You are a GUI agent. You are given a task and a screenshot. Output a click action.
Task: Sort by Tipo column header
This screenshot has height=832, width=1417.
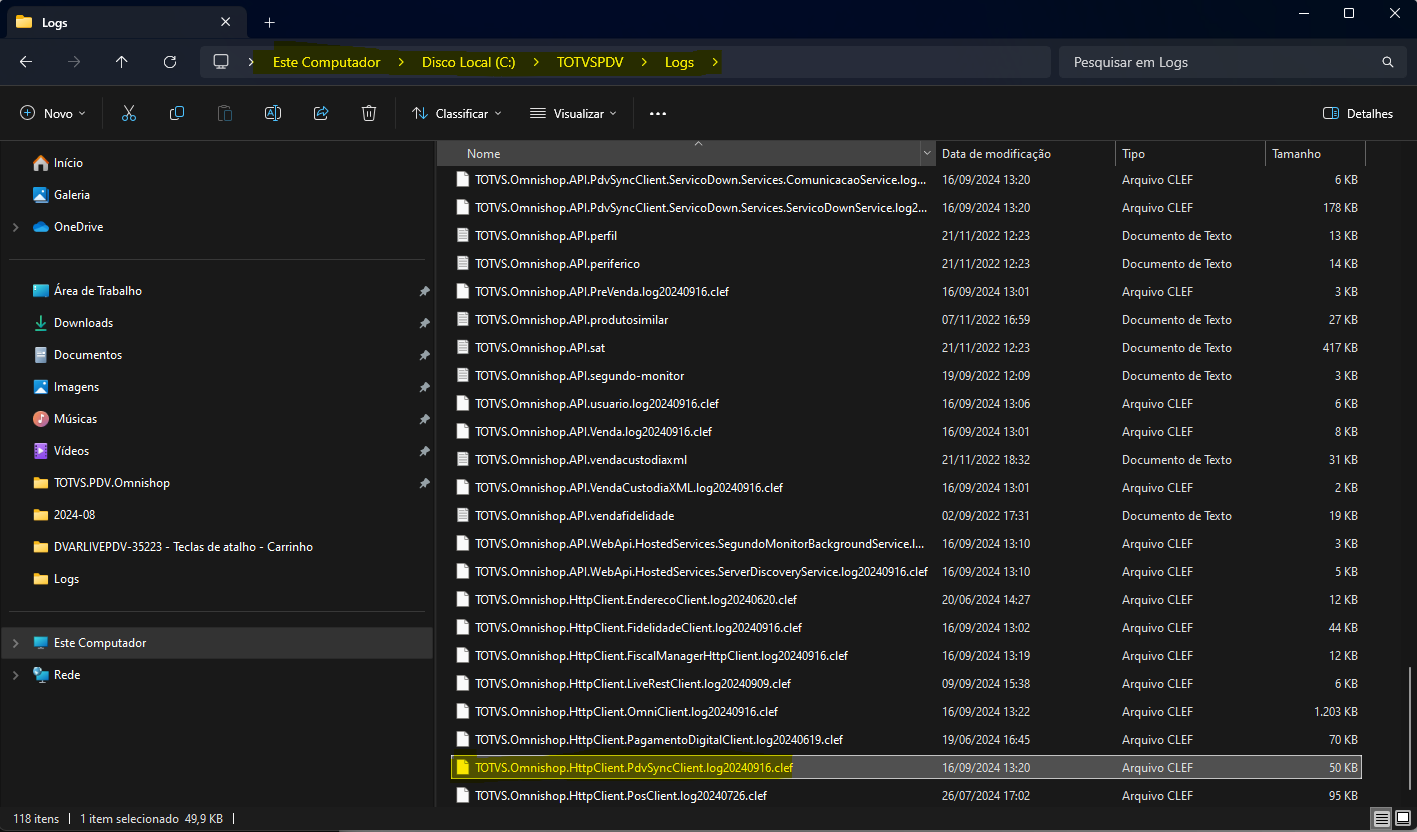point(1190,154)
